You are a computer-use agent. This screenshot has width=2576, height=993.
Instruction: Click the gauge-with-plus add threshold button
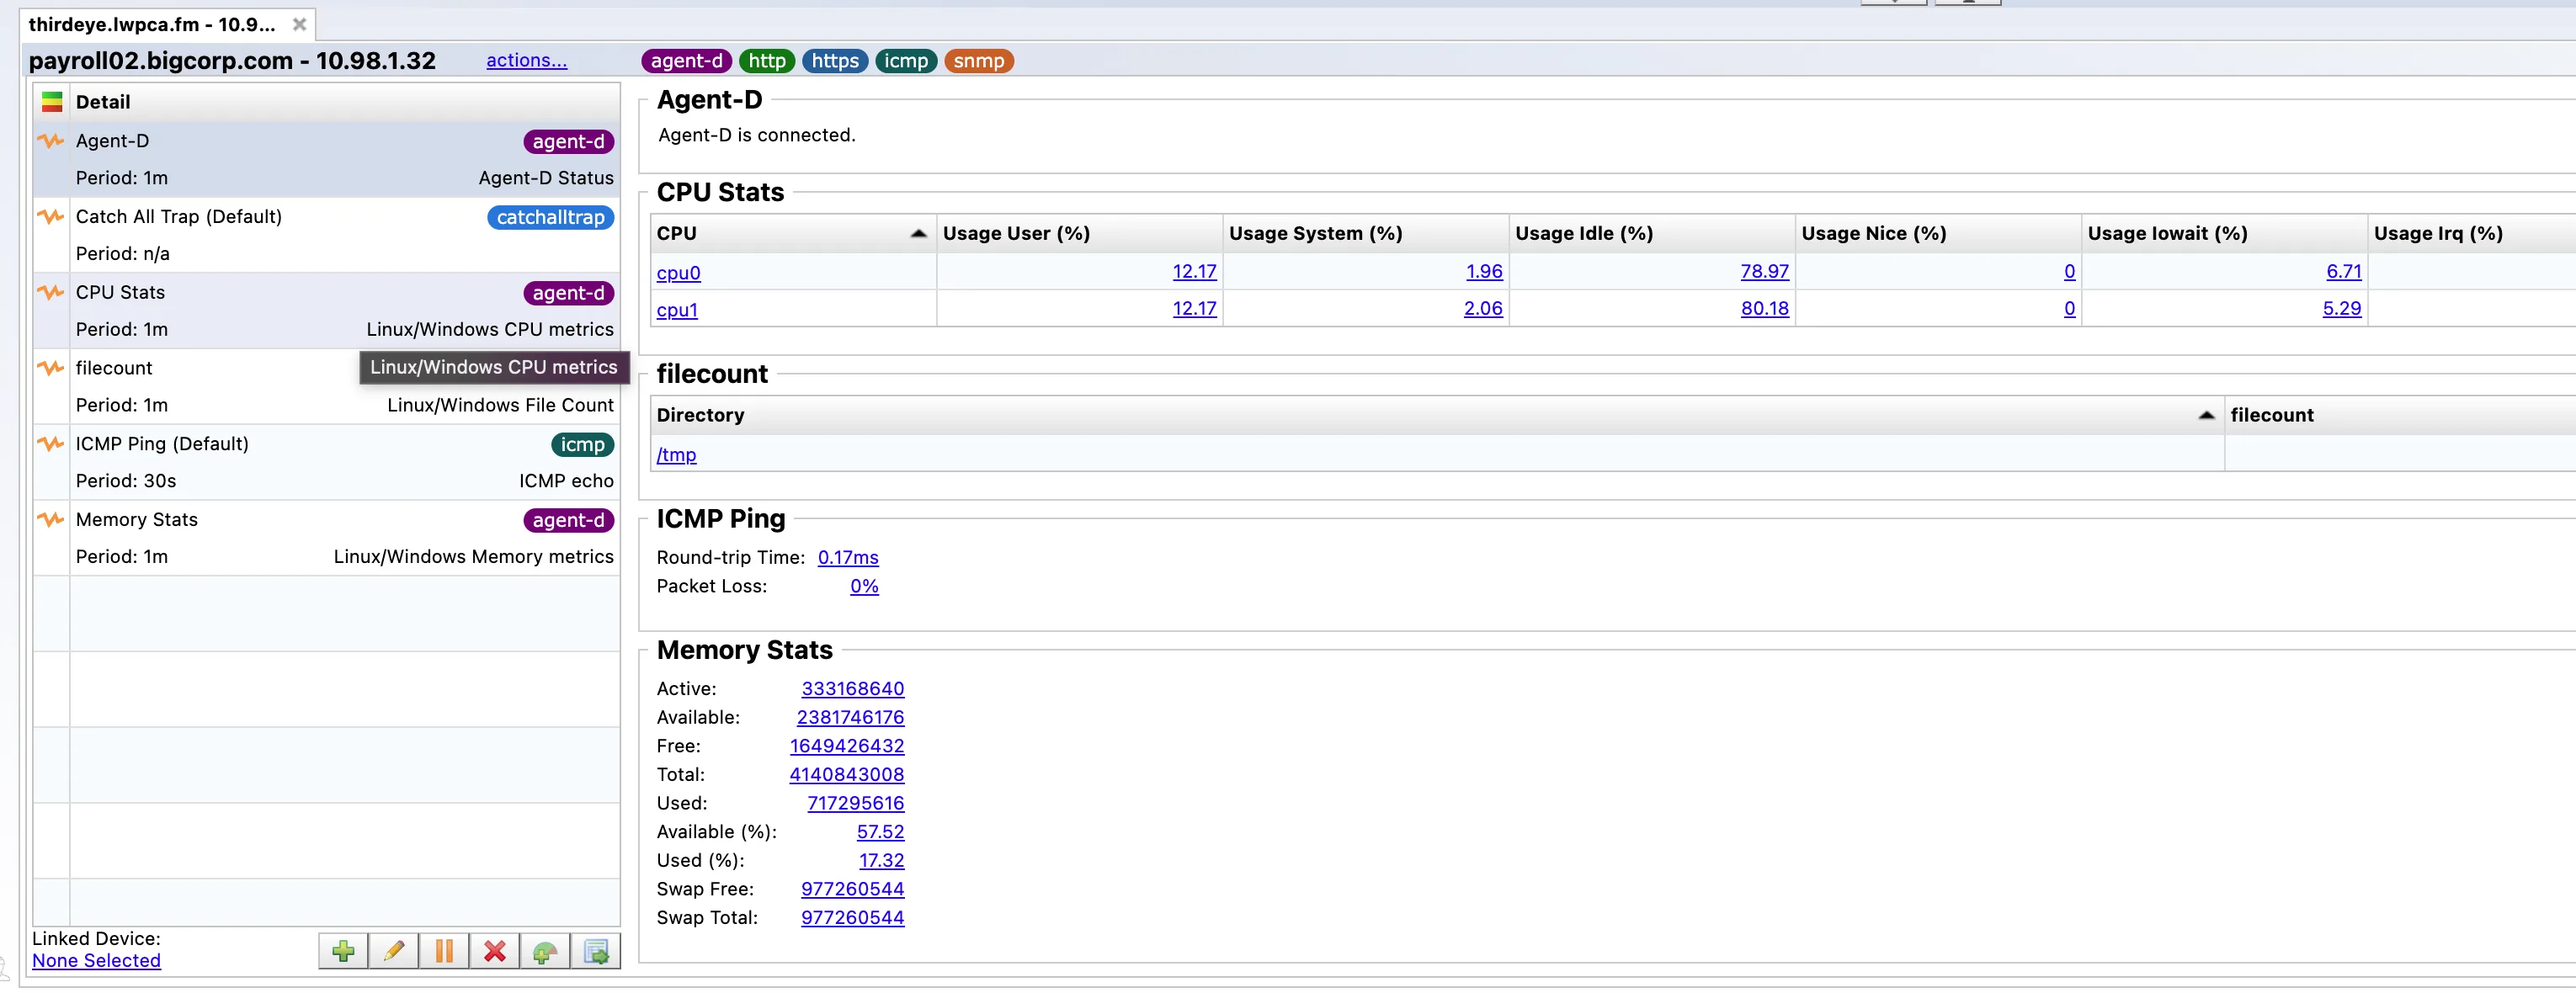coord(545,951)
